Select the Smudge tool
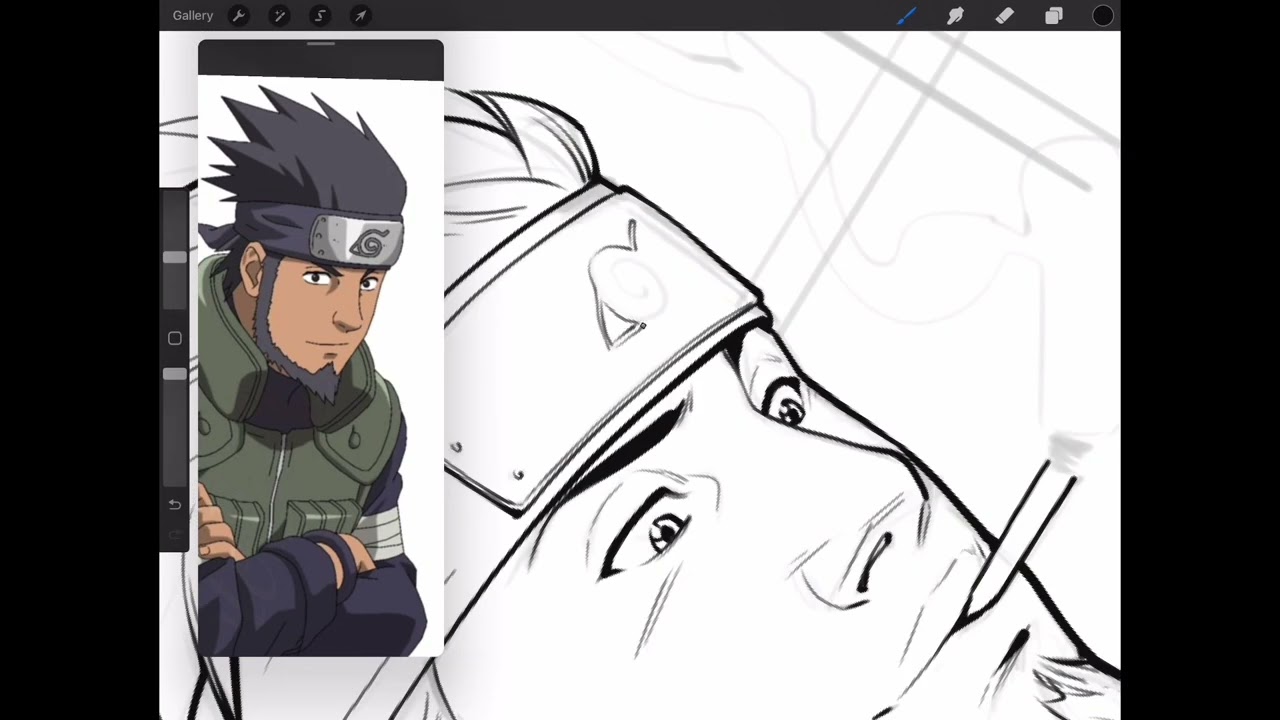1280x720 pixels. (956, 16)
